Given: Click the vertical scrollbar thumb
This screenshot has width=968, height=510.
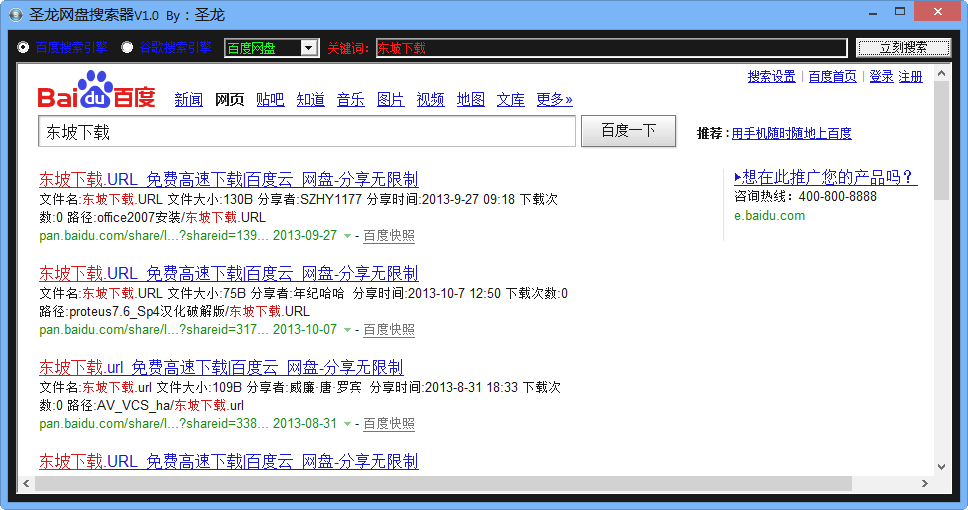Looking at the screenshot, I should [x=941, y=141].
